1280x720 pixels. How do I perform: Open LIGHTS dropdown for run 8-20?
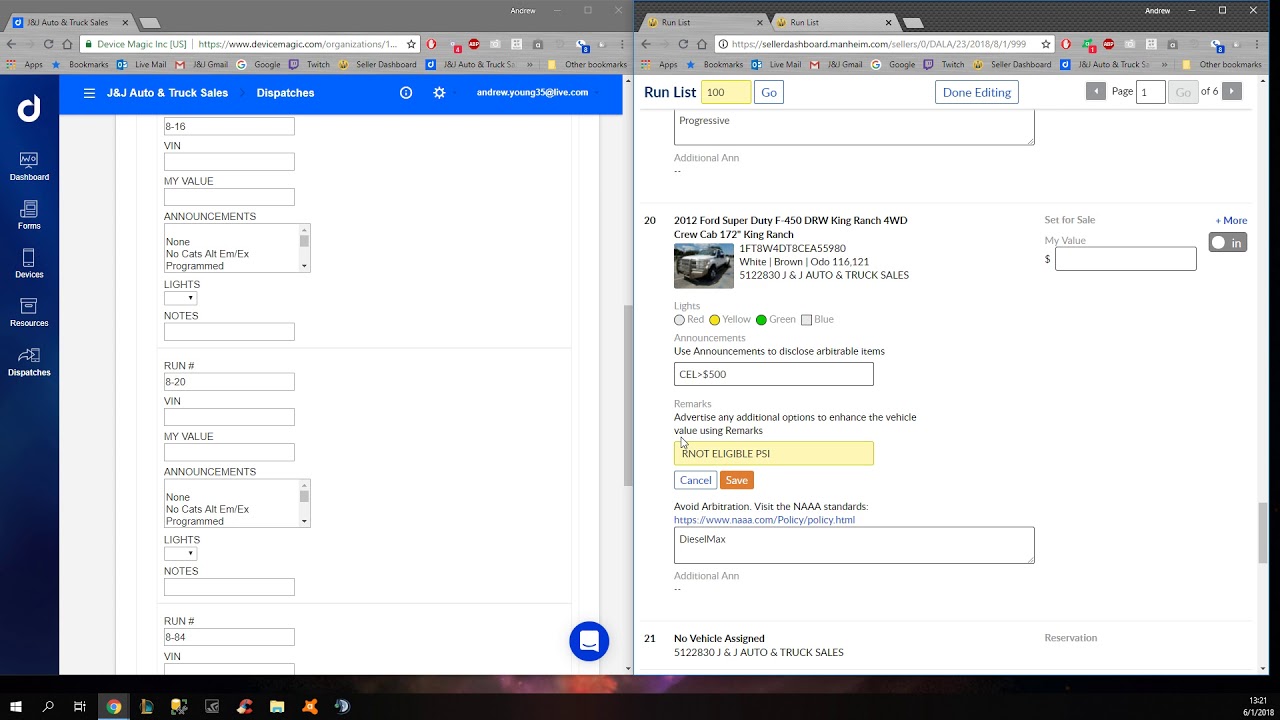[x=180, y=554]
